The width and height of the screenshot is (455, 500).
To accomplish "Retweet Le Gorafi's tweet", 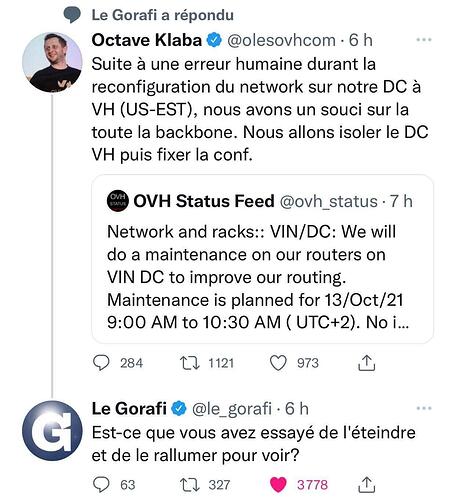I will coord(190,485).
